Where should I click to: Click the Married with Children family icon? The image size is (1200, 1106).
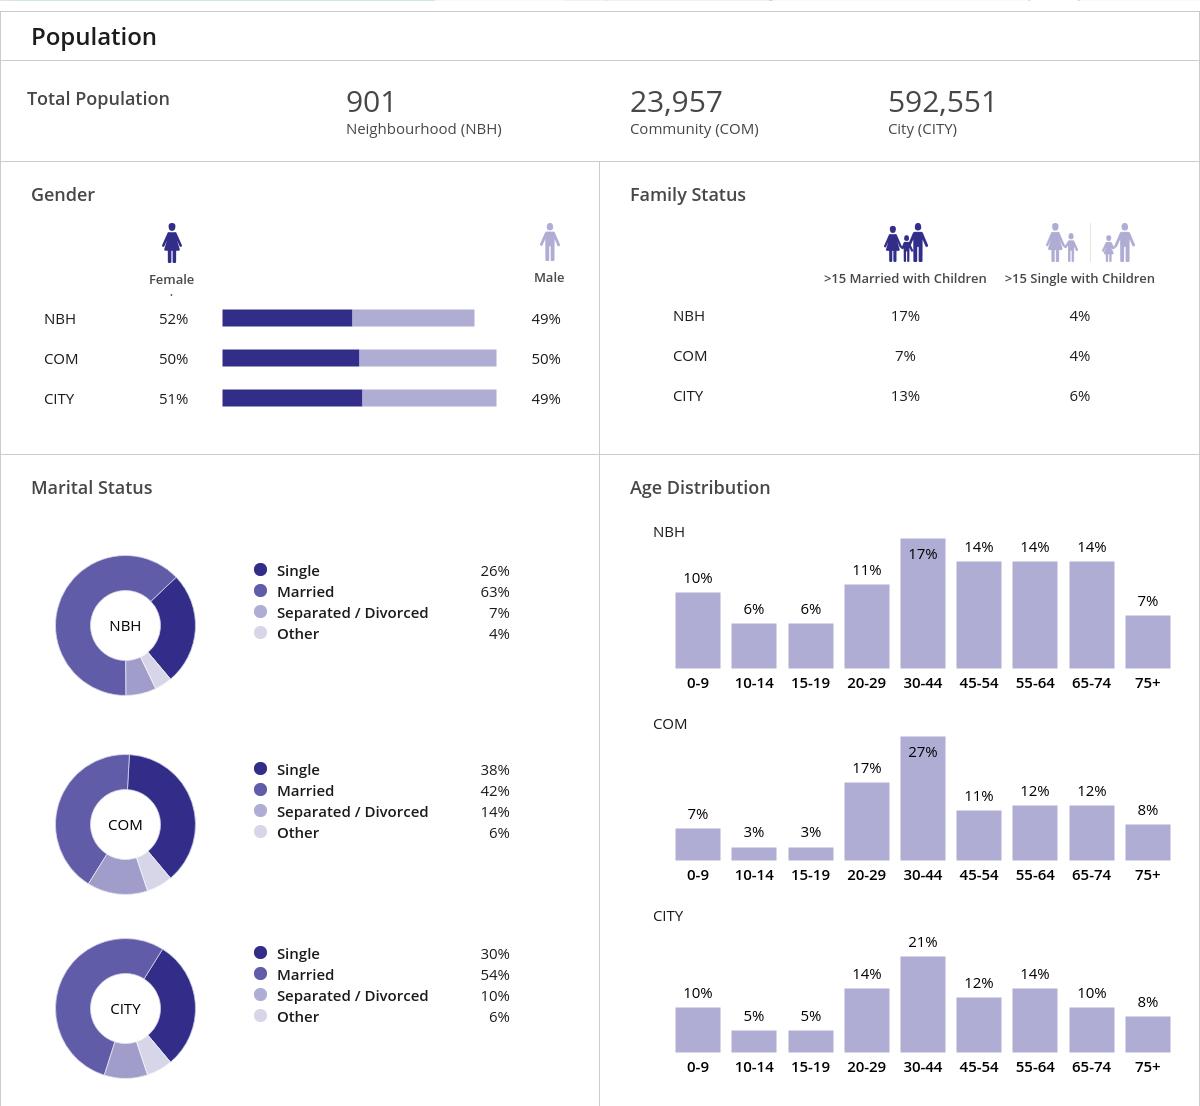pos(906,242)
